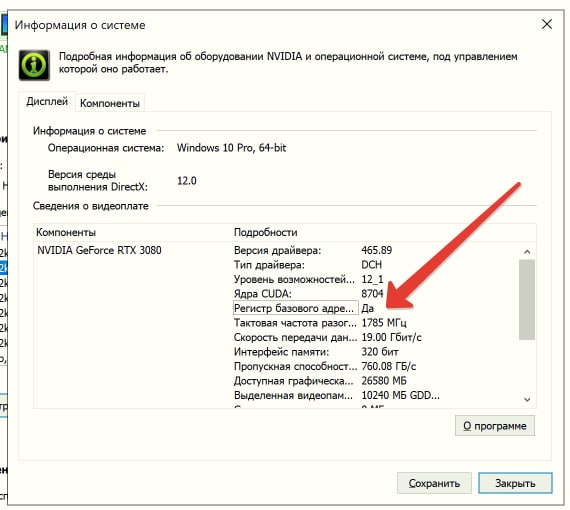Click the Компоненты column header
Viewport: 570px width, 510px height.
click(66, 232)
